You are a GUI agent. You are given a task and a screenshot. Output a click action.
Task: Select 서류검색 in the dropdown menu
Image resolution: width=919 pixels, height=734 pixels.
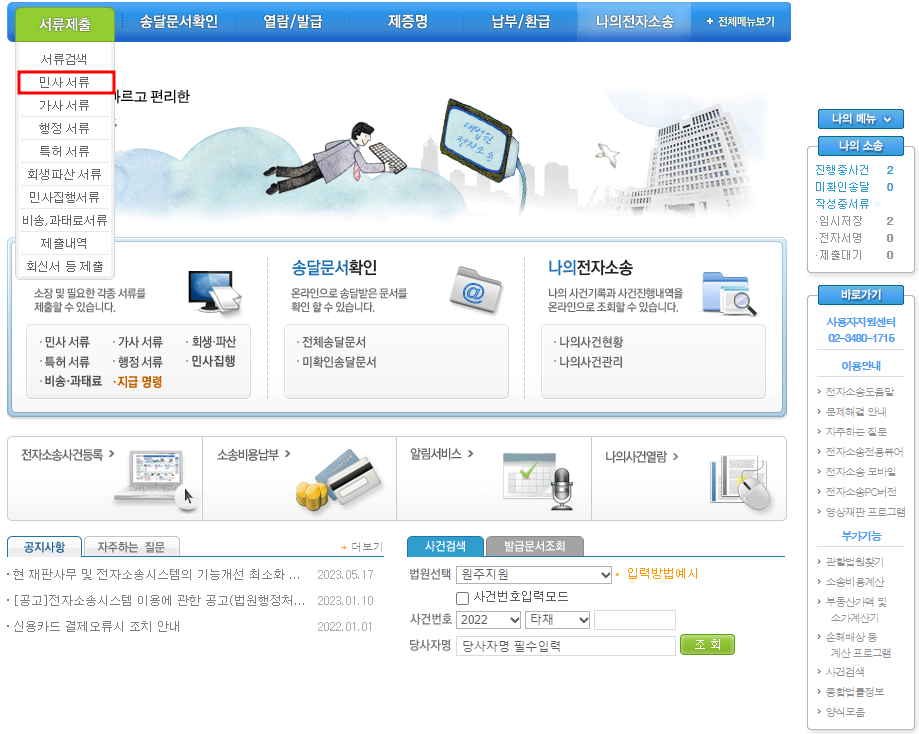(64, 59)
